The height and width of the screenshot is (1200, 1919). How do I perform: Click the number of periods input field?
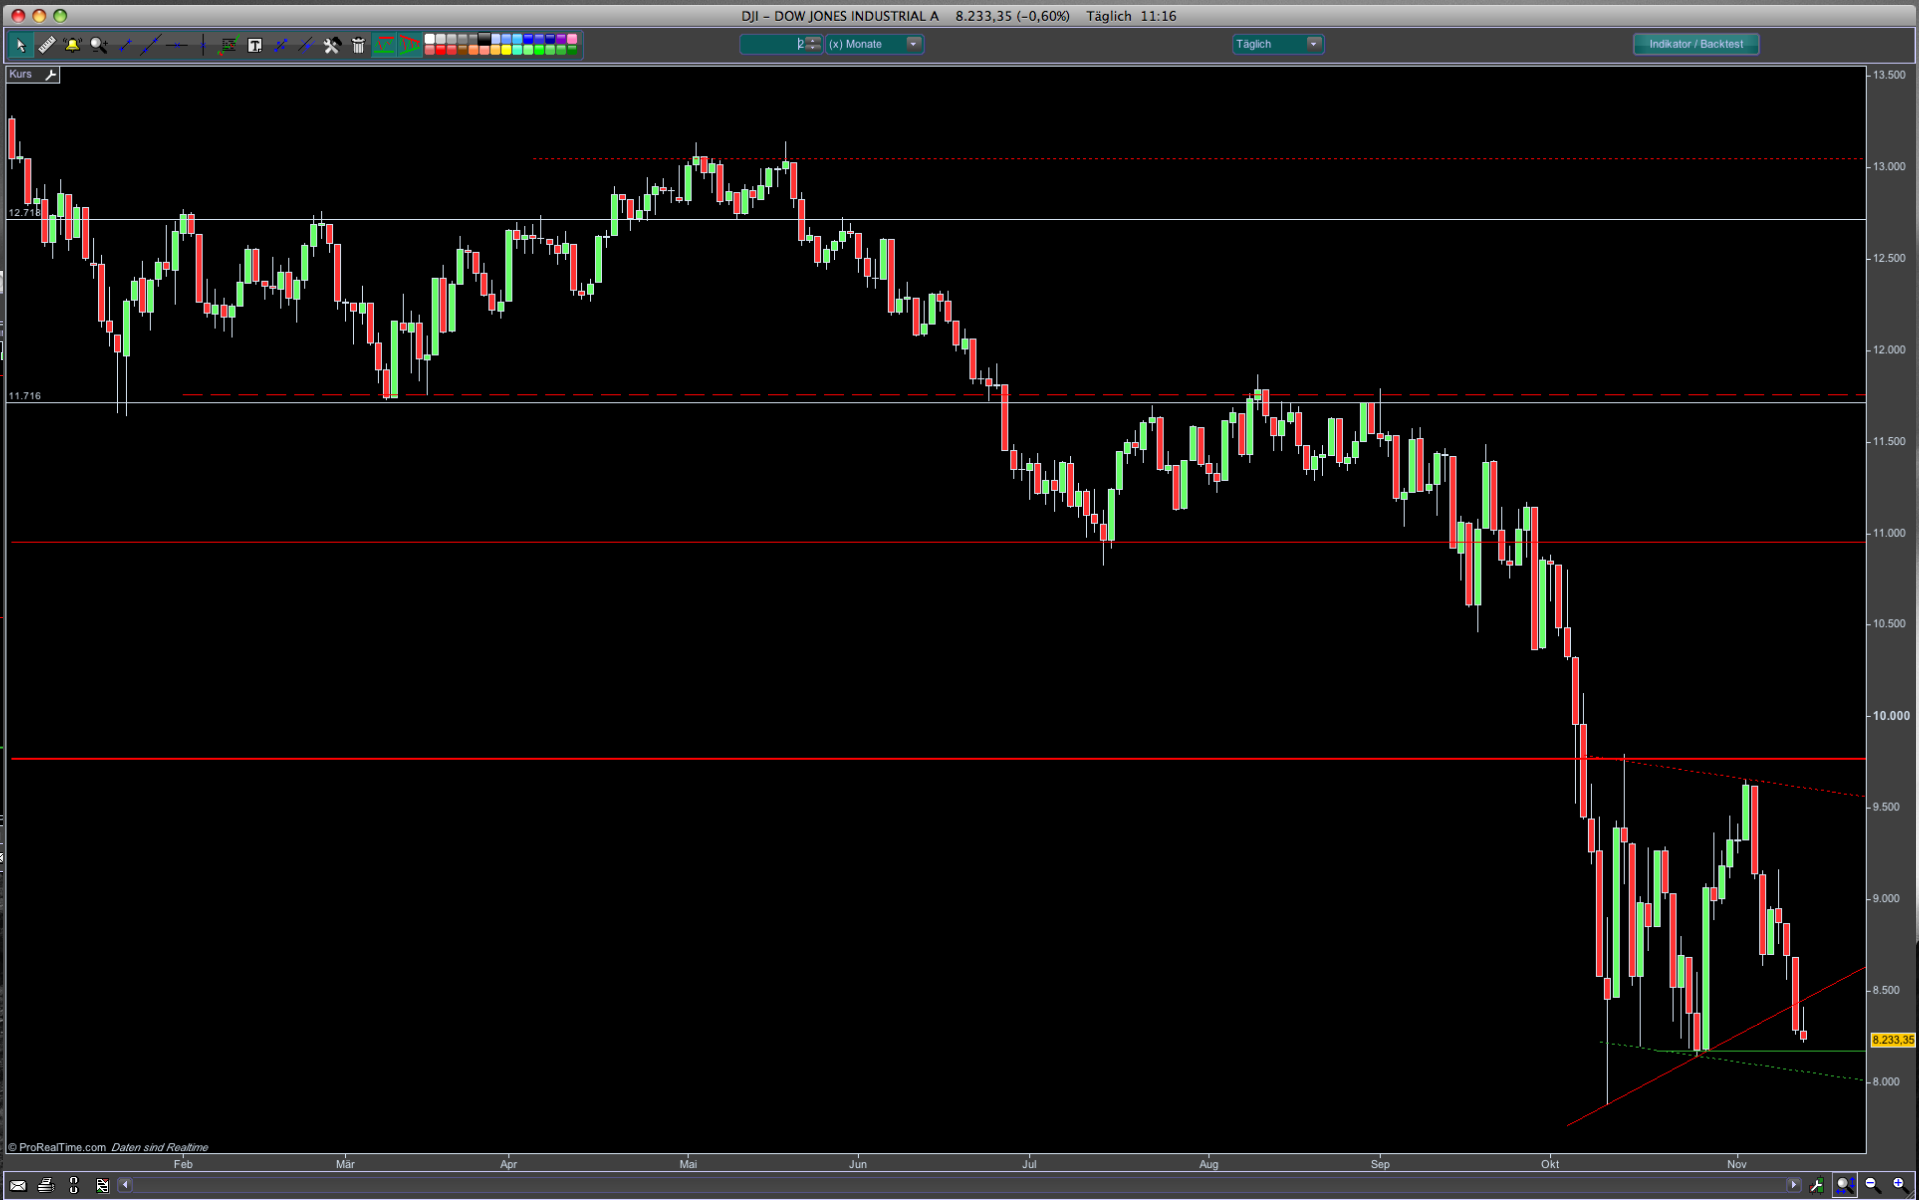[772, 44]
